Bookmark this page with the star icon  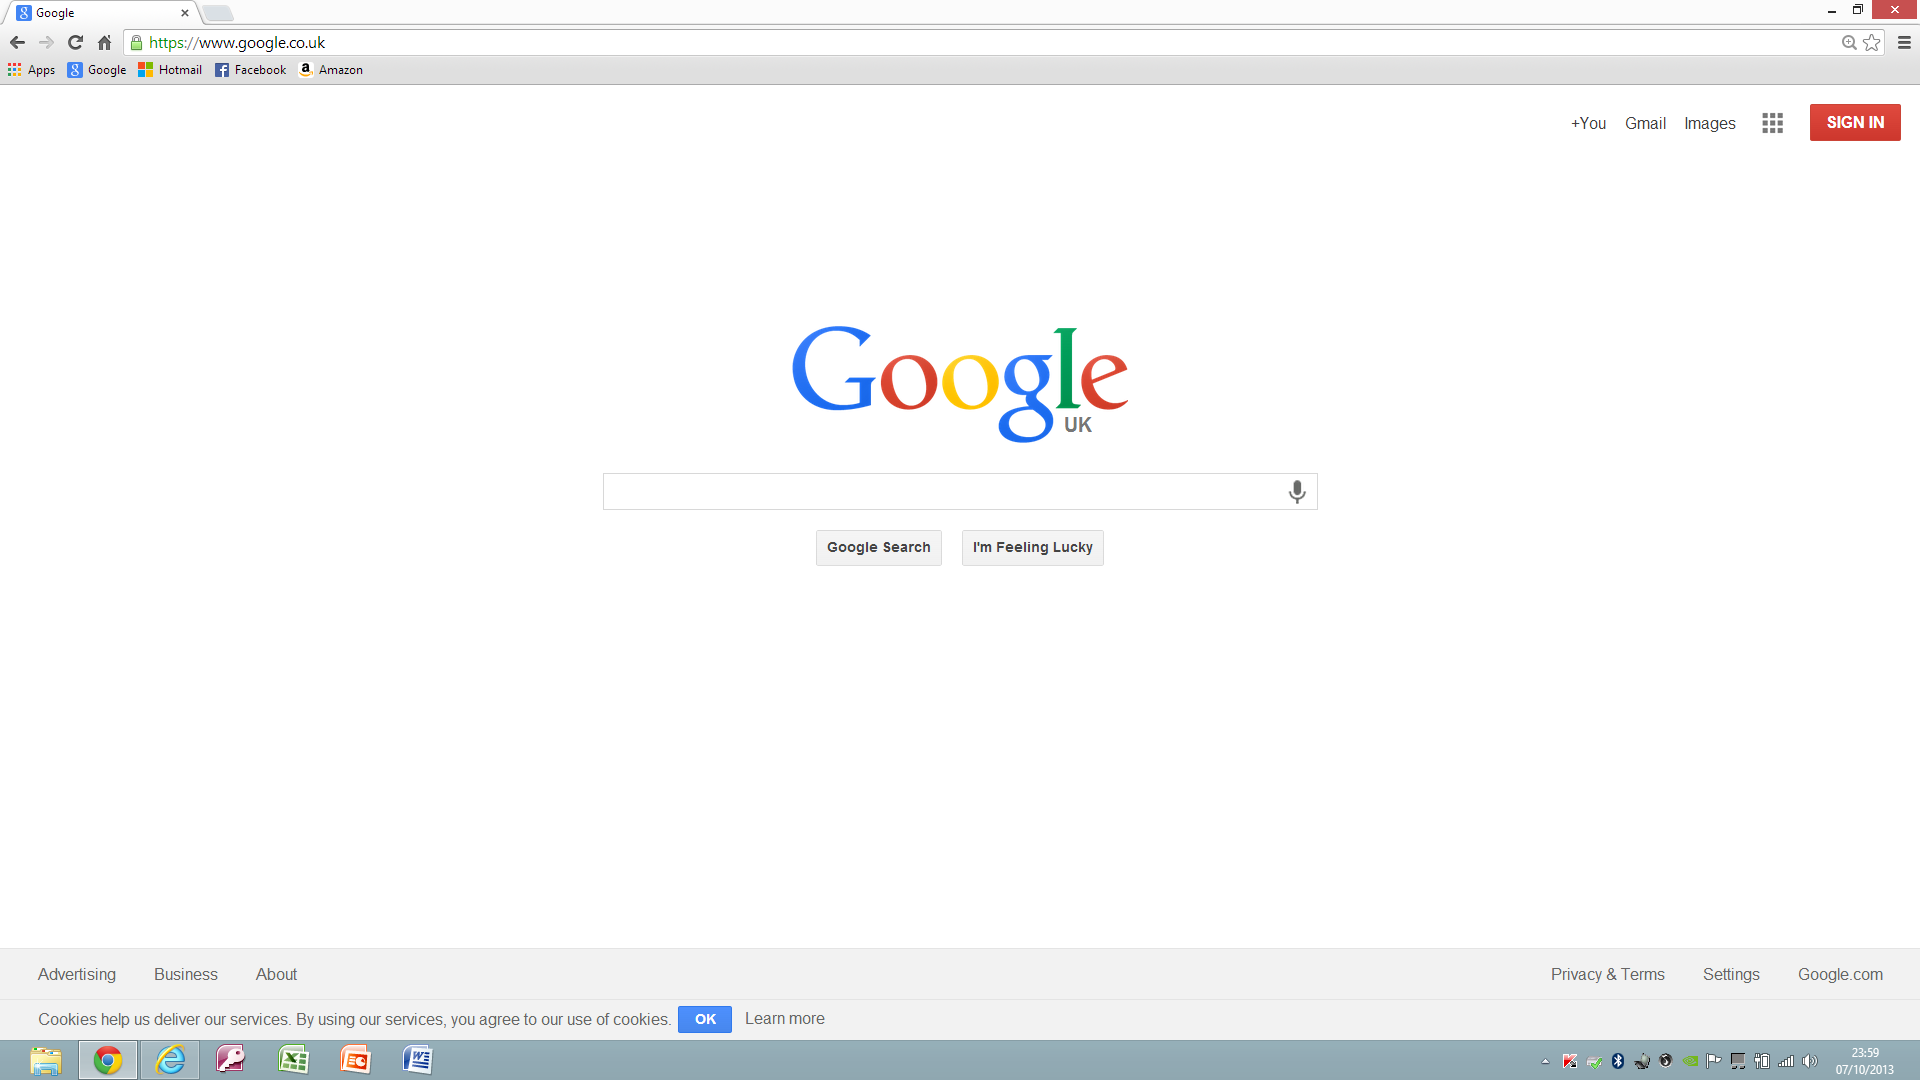(1872, 42)
